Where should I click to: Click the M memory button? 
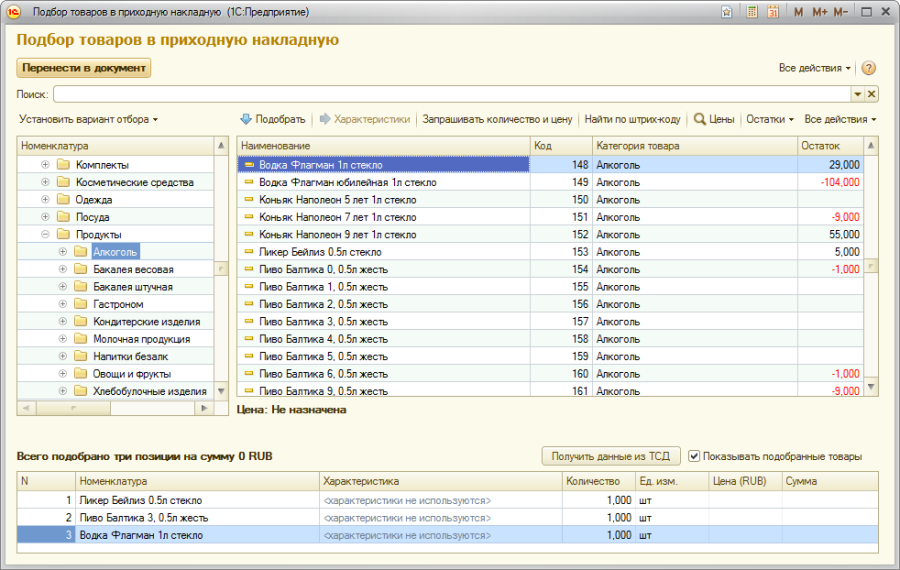[x=798, y=12]
